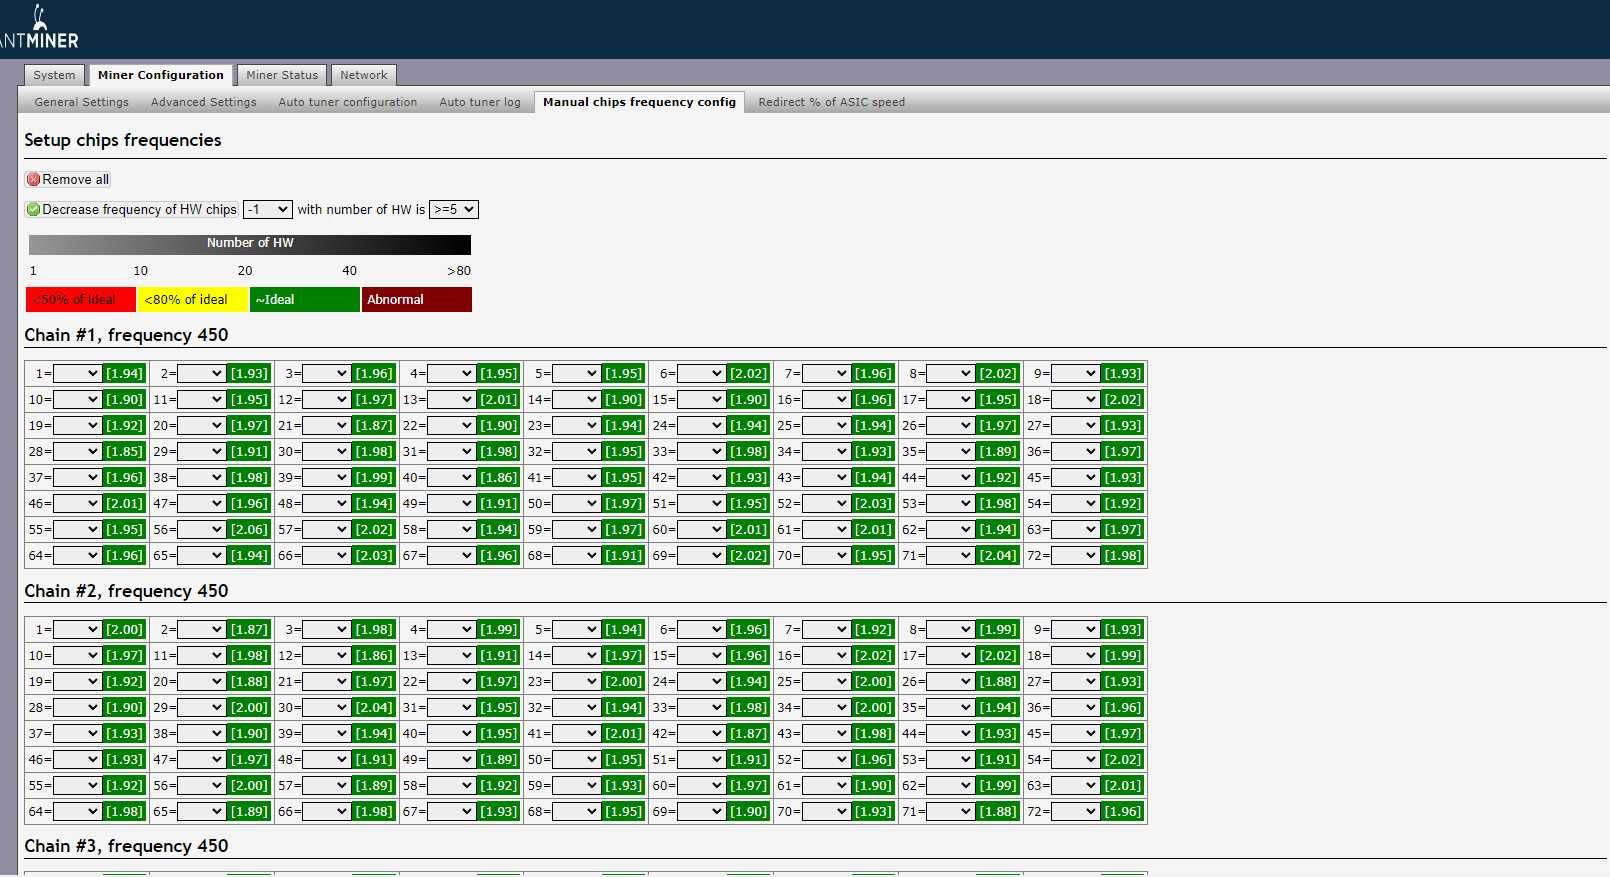The width and height of the screenshot is (1610, 877).
Task: Select Manual chips frequency config subtab
Action: 639,102
